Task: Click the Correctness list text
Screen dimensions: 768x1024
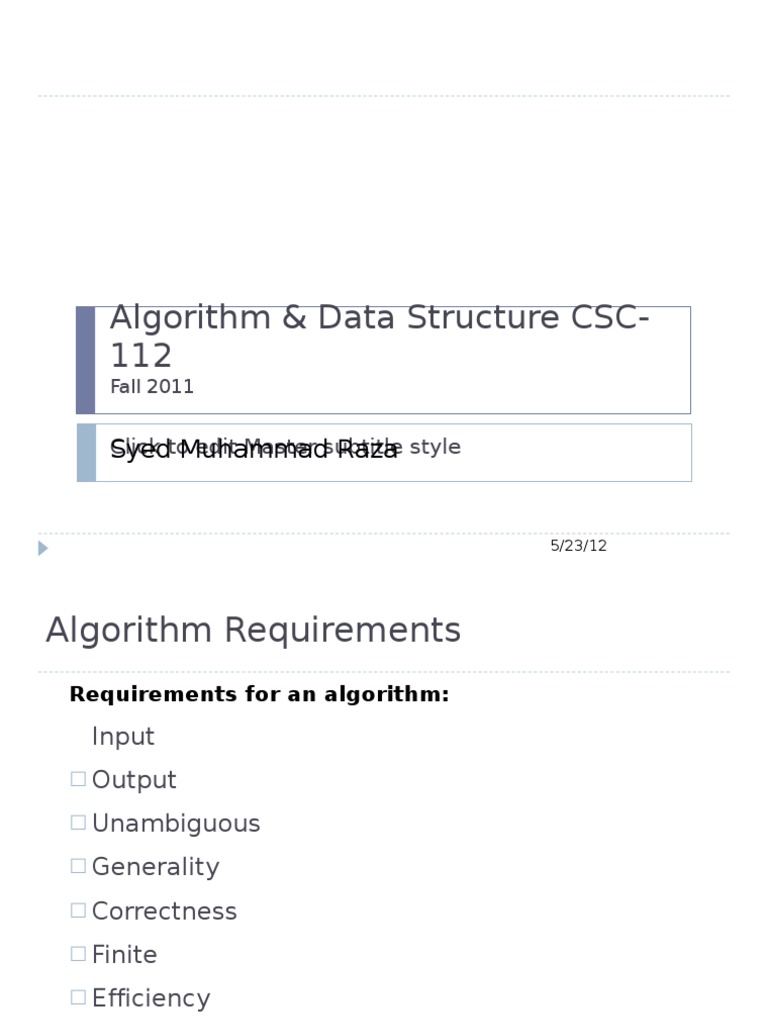Action: click(165, 911)
